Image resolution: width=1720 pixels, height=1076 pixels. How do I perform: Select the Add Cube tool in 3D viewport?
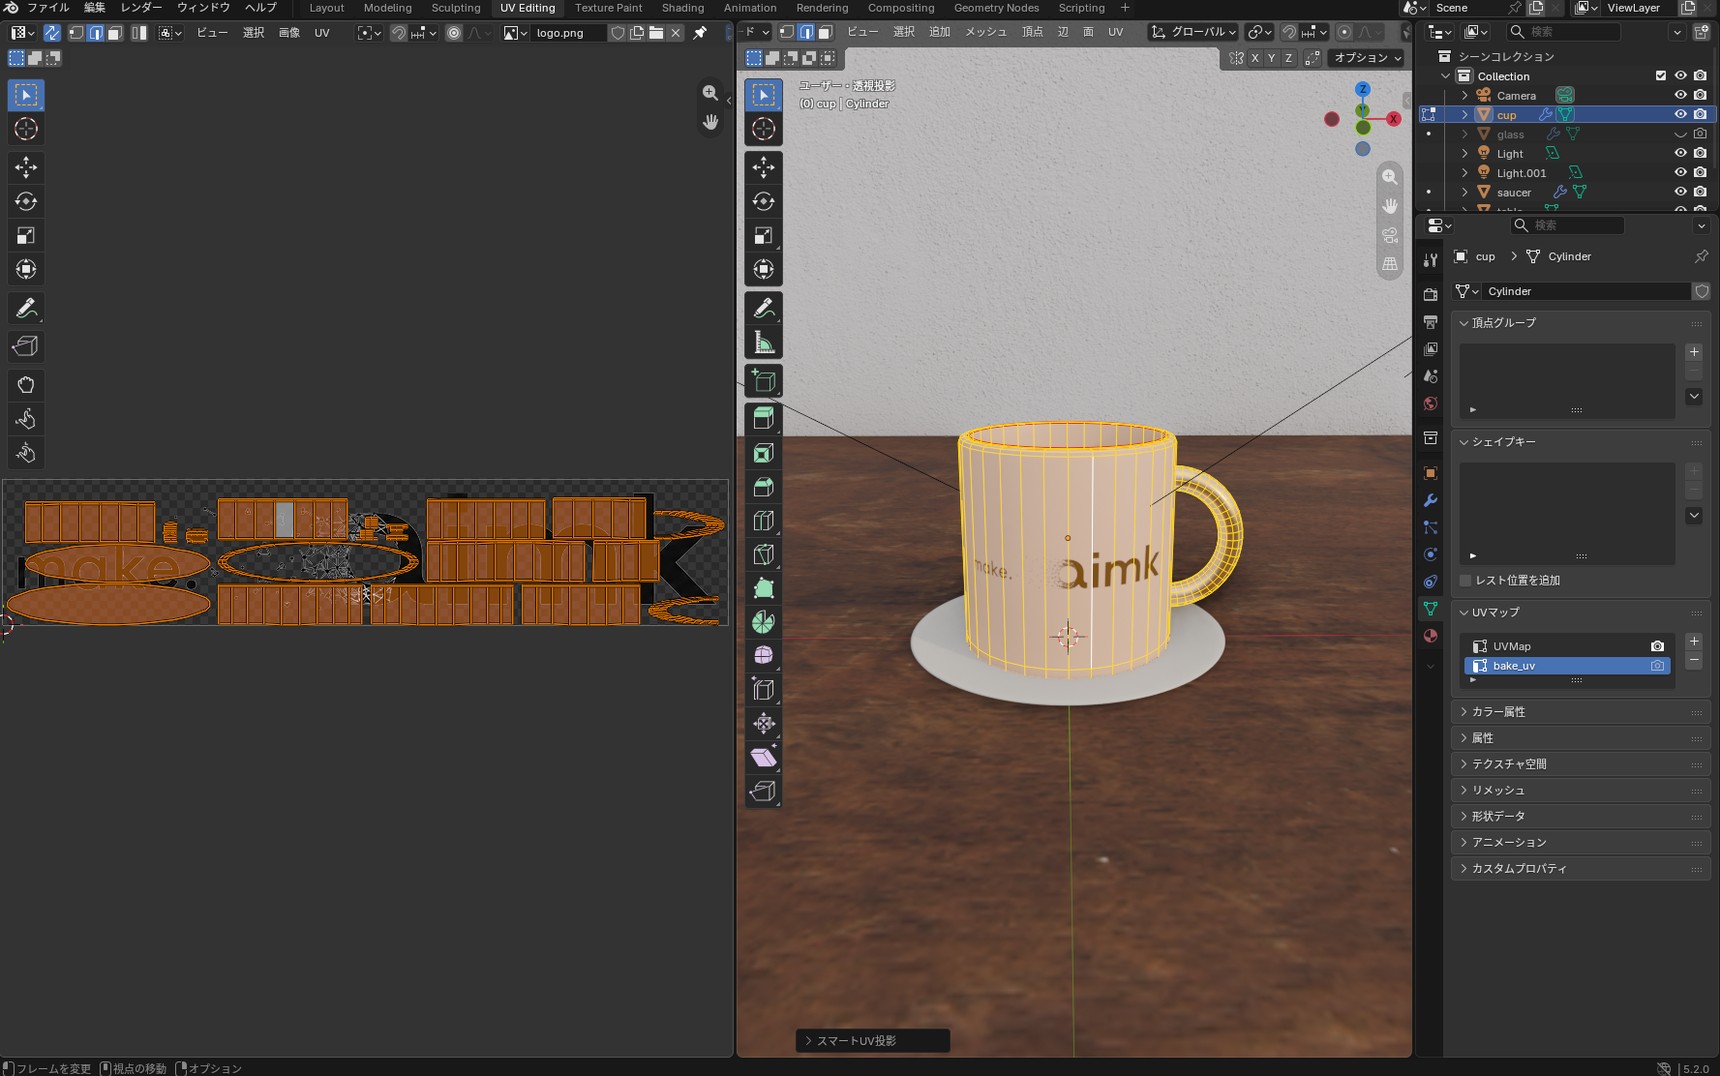pyautogui.click(x=764, y=381)
